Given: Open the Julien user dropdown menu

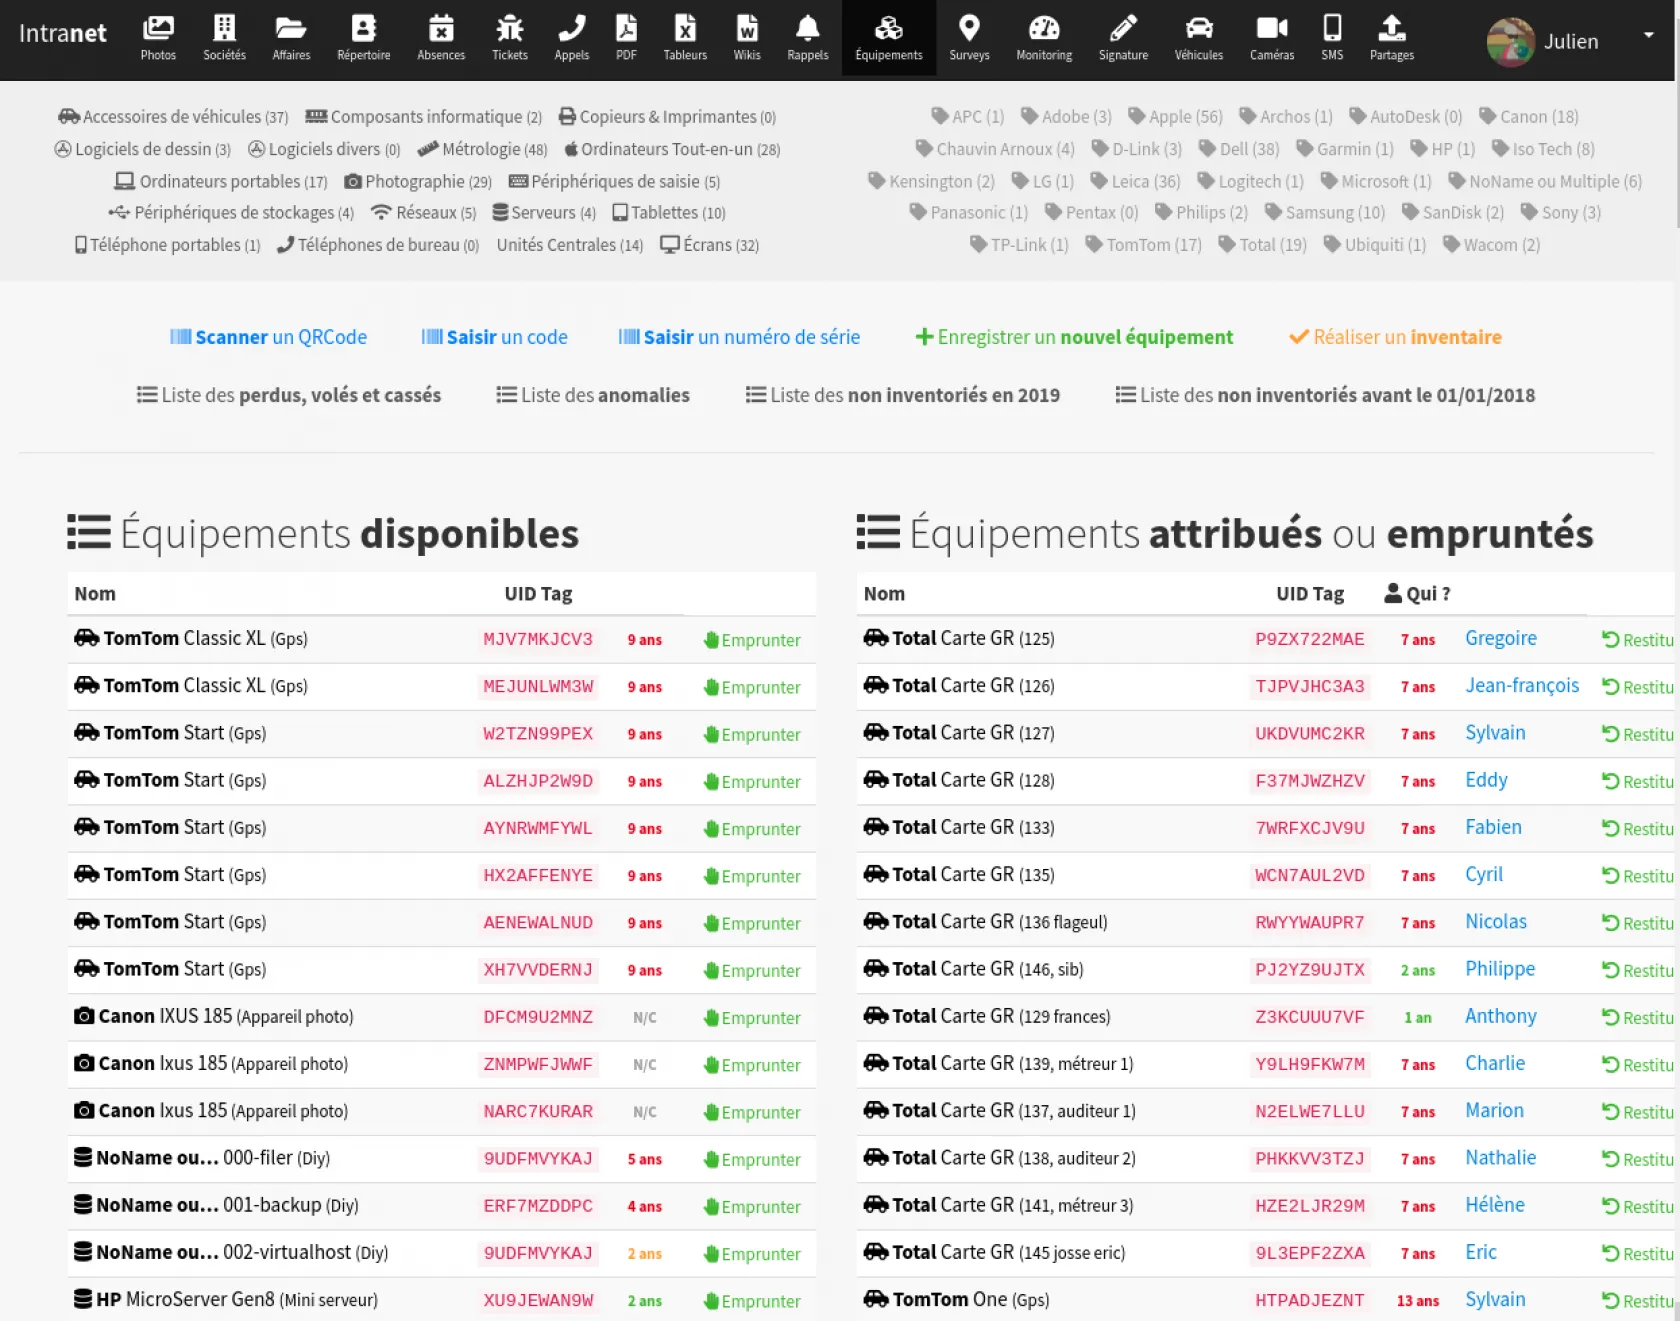Looking at the screenshot, I should (1570, 41).
